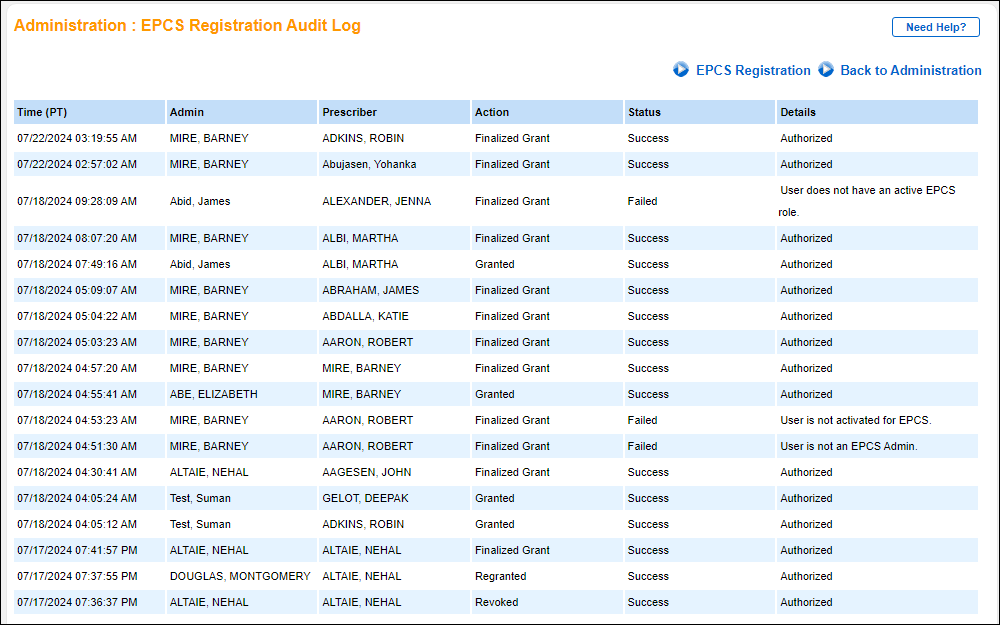
Task: Click the arrow icon before Back to Administration
Action: pos(826,70)
